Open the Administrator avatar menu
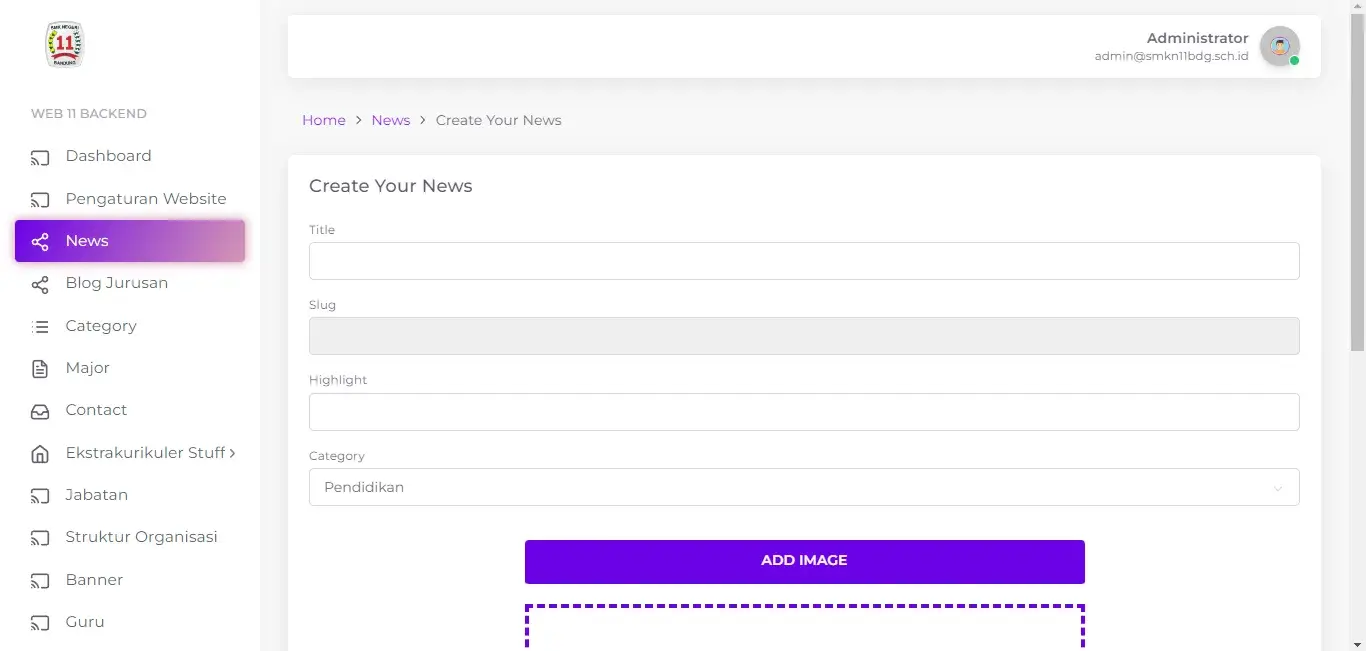 pyautogui.click(x=1280, y=46)
